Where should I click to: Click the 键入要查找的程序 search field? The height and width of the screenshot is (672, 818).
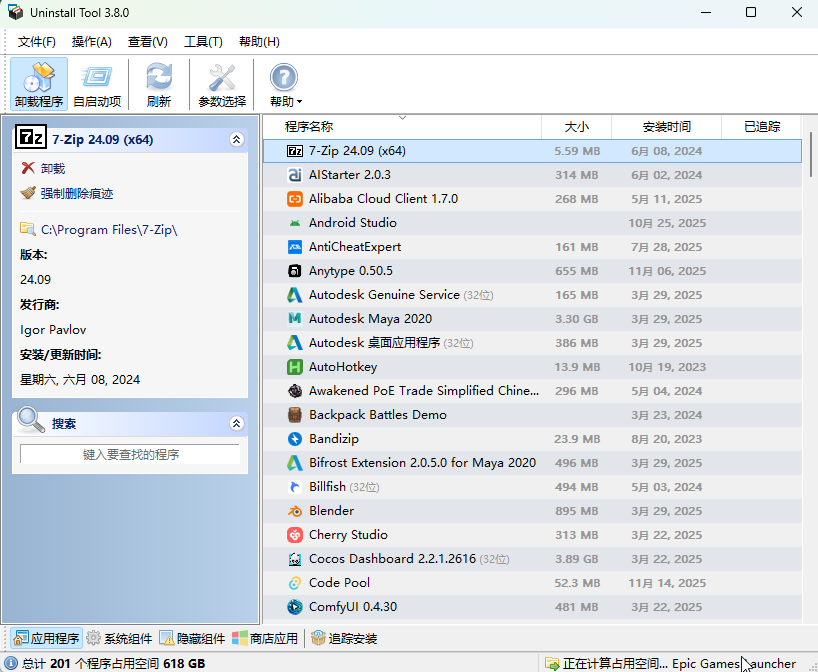(130, 454)
